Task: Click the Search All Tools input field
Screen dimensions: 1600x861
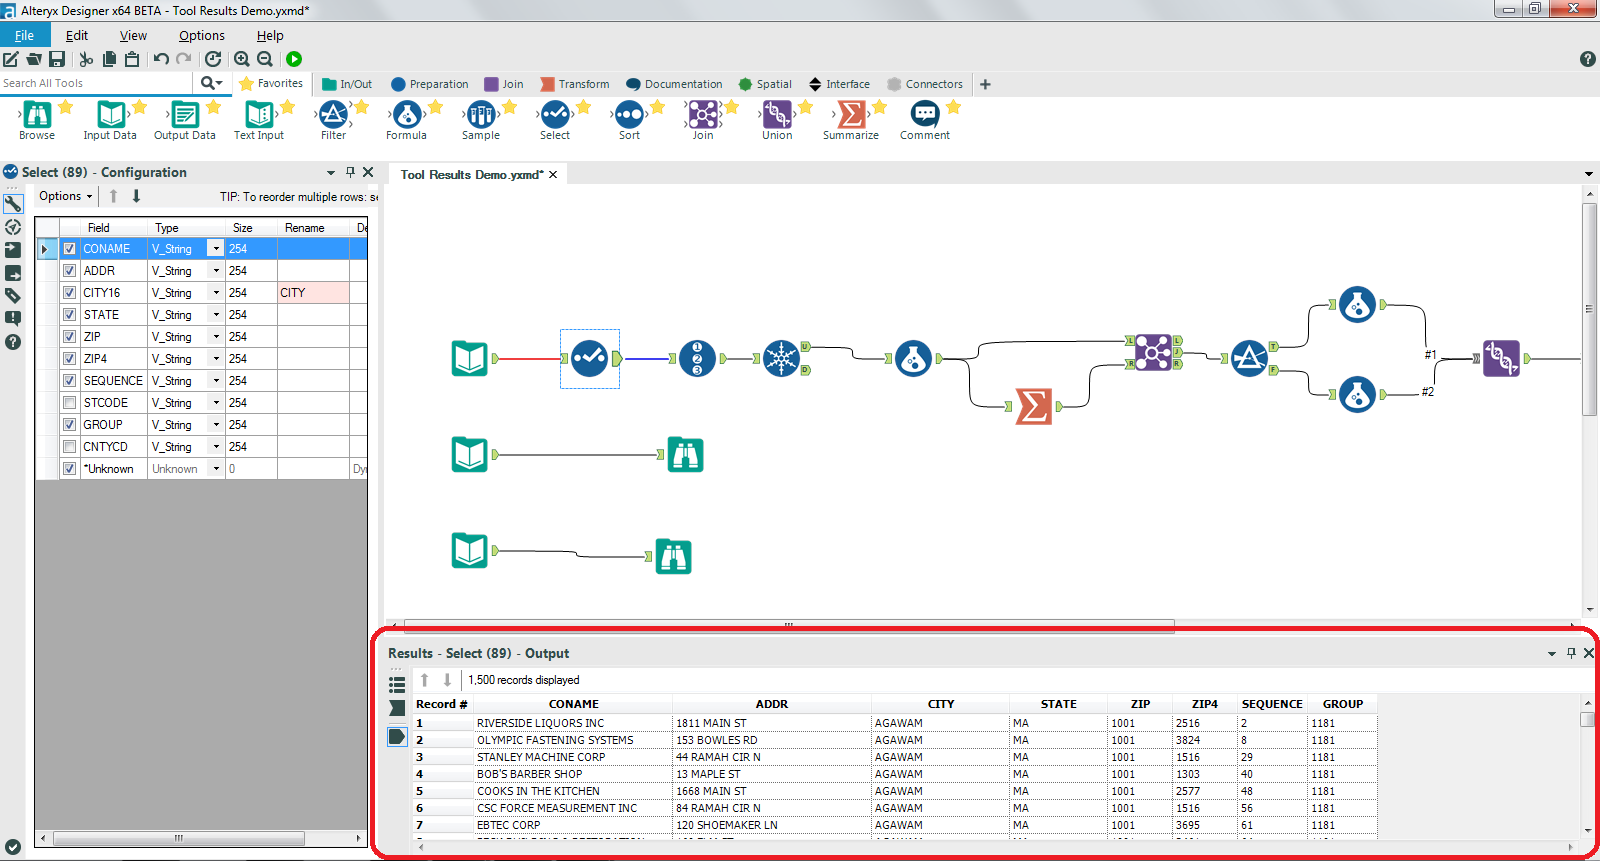Action: (x=95, y=83)
